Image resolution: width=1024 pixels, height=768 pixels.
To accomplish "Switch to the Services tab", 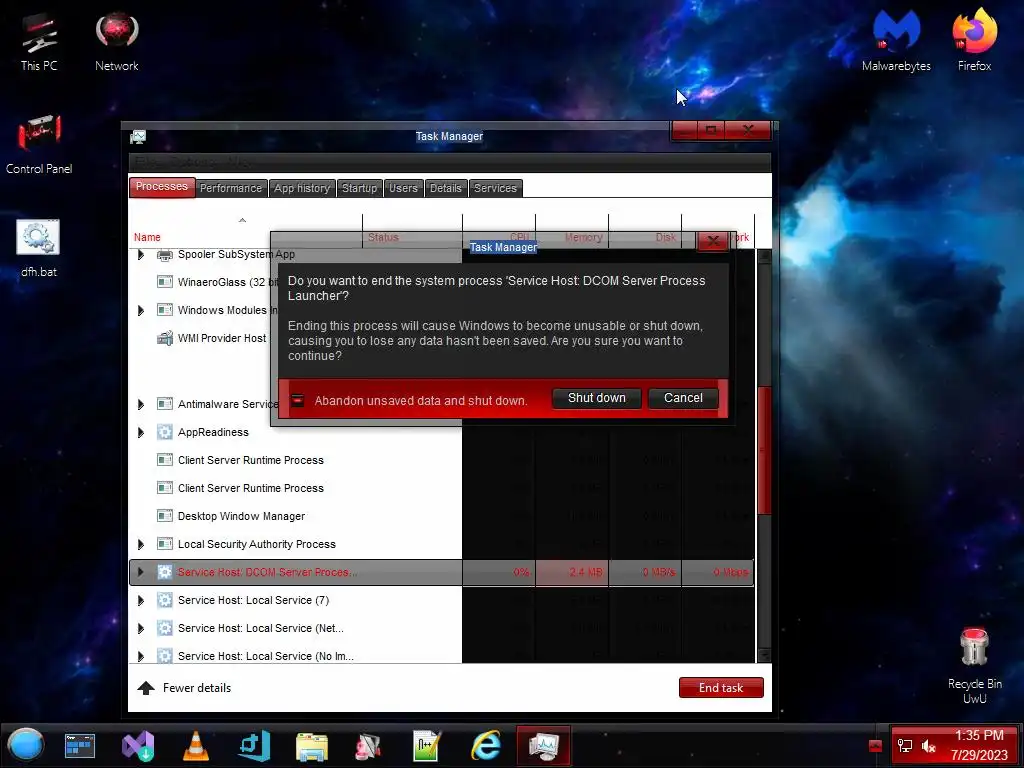I will click(496, 188).
